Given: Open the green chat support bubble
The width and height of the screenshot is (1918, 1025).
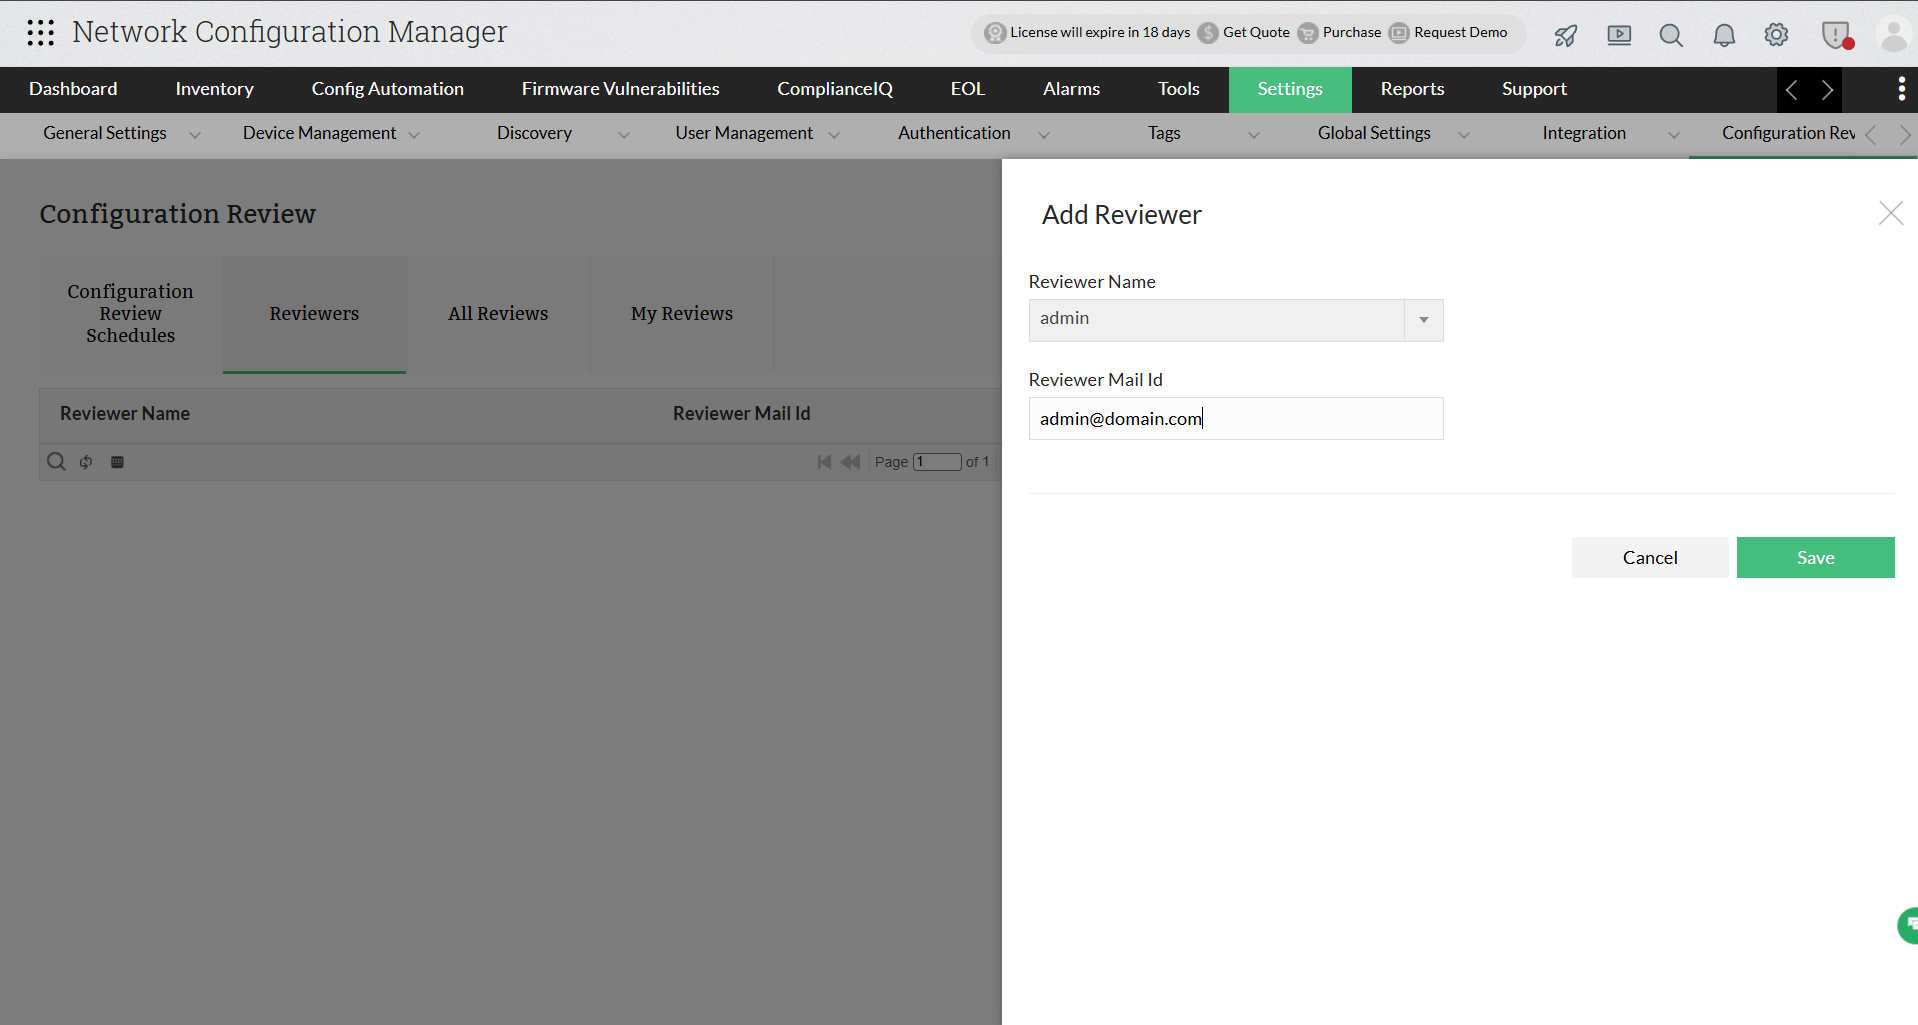Looking at the screenshot, I should (x=1907, y=925).
